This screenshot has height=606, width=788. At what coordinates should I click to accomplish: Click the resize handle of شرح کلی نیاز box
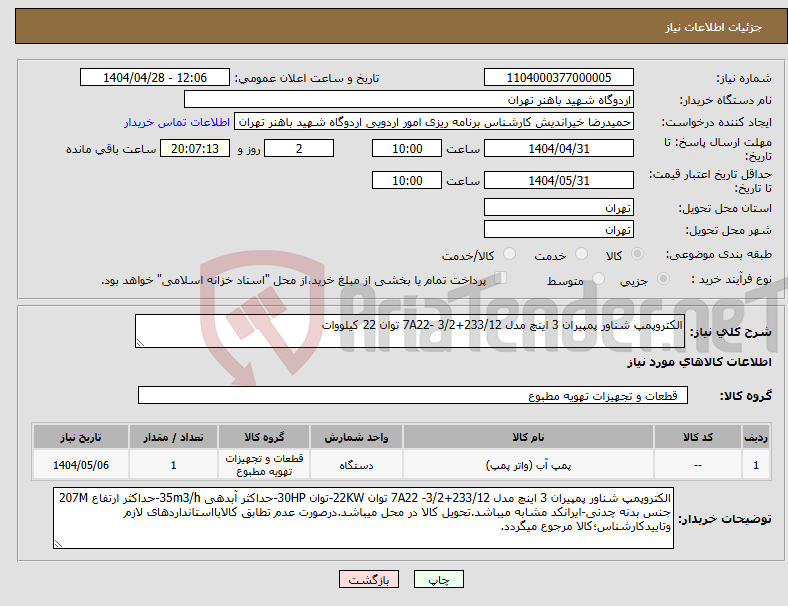coord(140,343)
